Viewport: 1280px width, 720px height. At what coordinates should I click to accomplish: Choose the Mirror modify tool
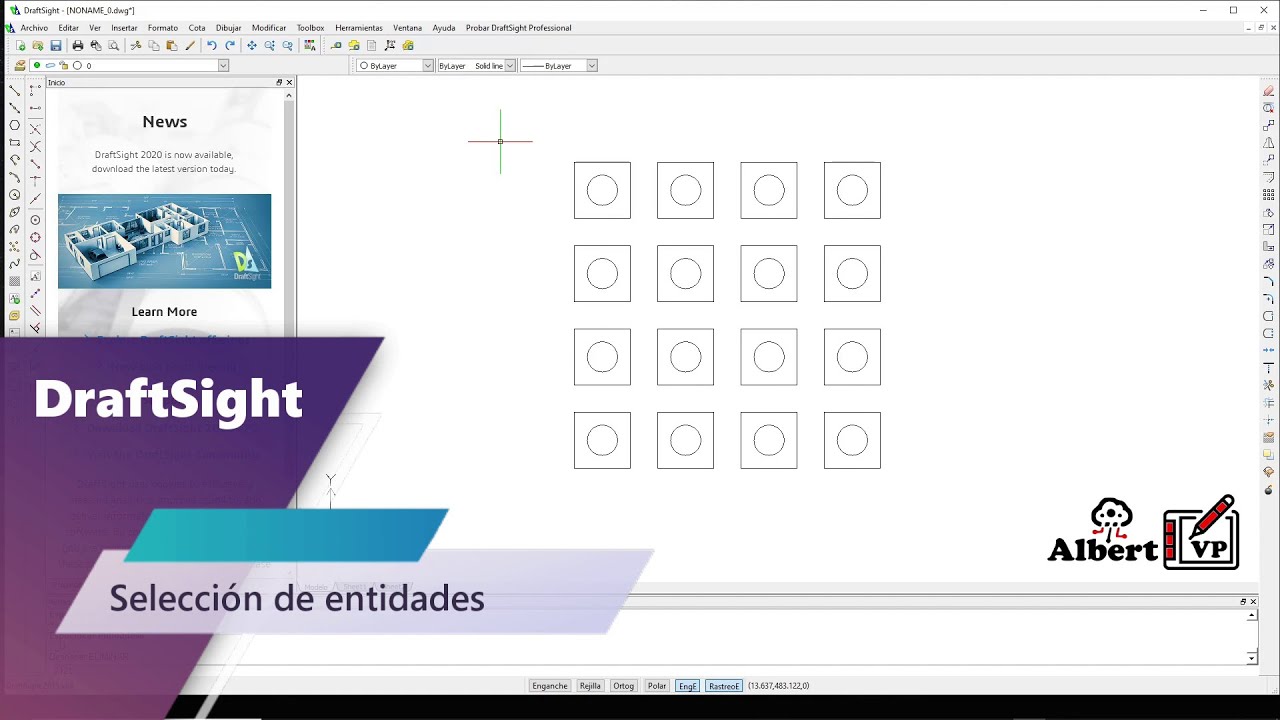1269,143
